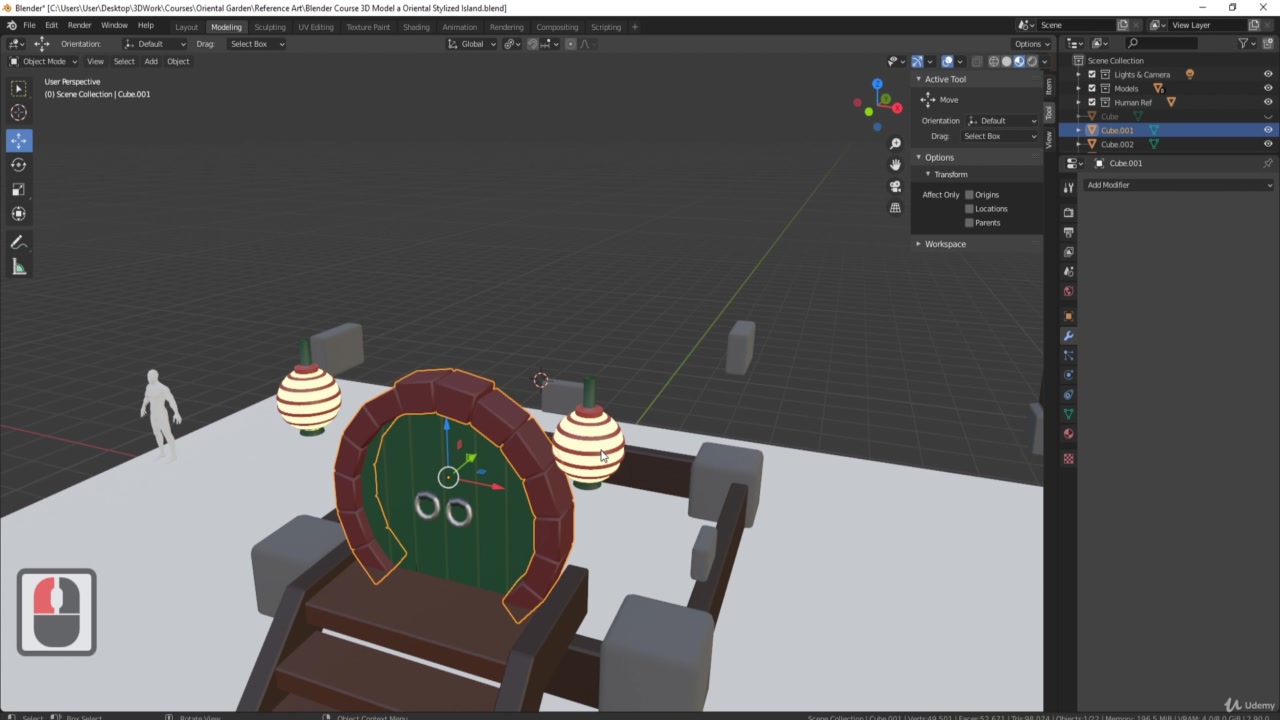Toggle X-ray mode in viewport header
1280x720 pixels.
pos(977,61)
